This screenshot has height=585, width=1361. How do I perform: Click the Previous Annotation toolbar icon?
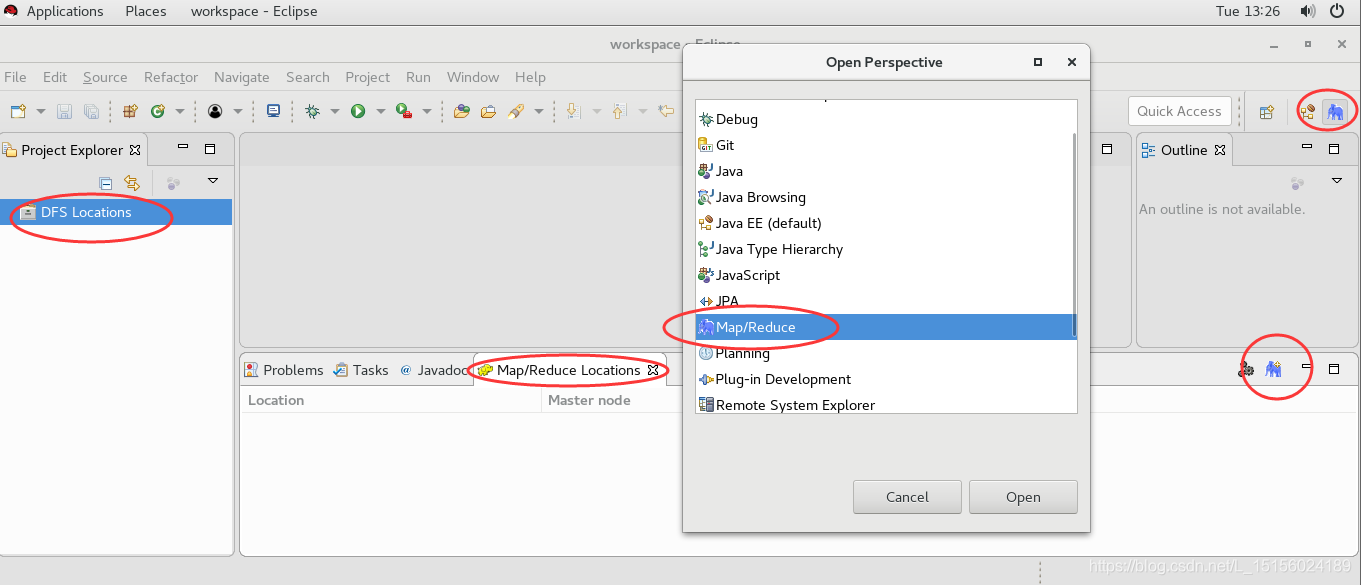[x=618, y=112]
